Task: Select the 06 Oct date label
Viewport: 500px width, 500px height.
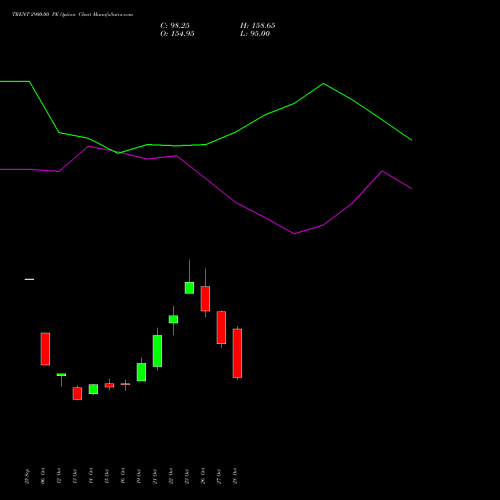Action: (x=43, y=476)
